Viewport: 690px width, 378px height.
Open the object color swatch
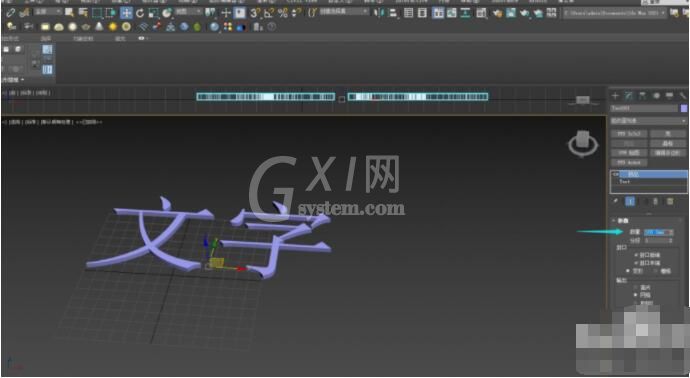684,108
